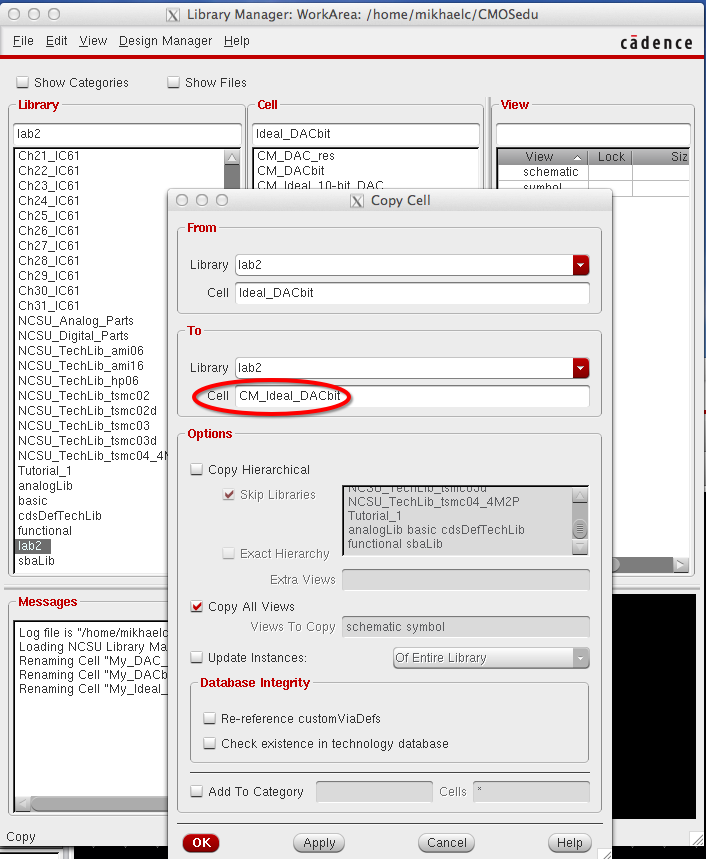
Task: Enable Show Files checkbox
Action: (174, 82)
